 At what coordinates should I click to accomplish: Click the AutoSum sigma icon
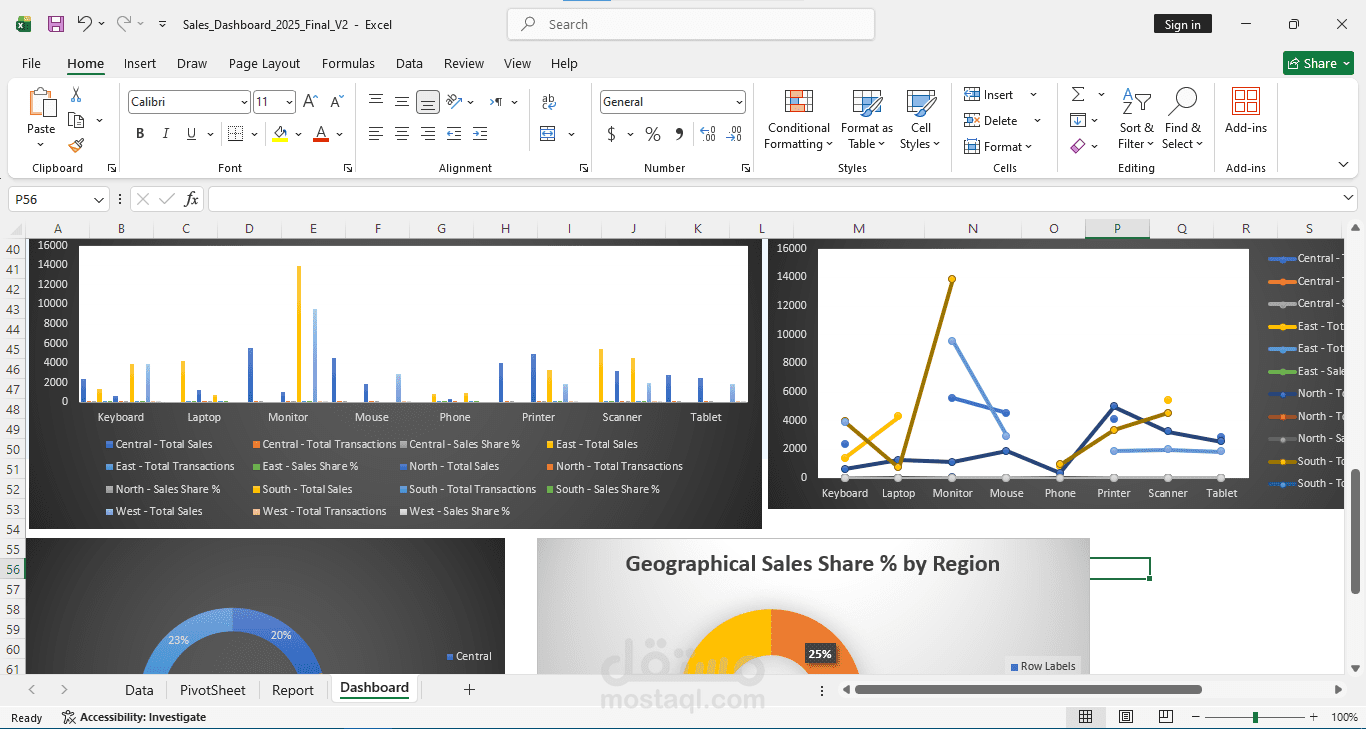point(1078,94)
